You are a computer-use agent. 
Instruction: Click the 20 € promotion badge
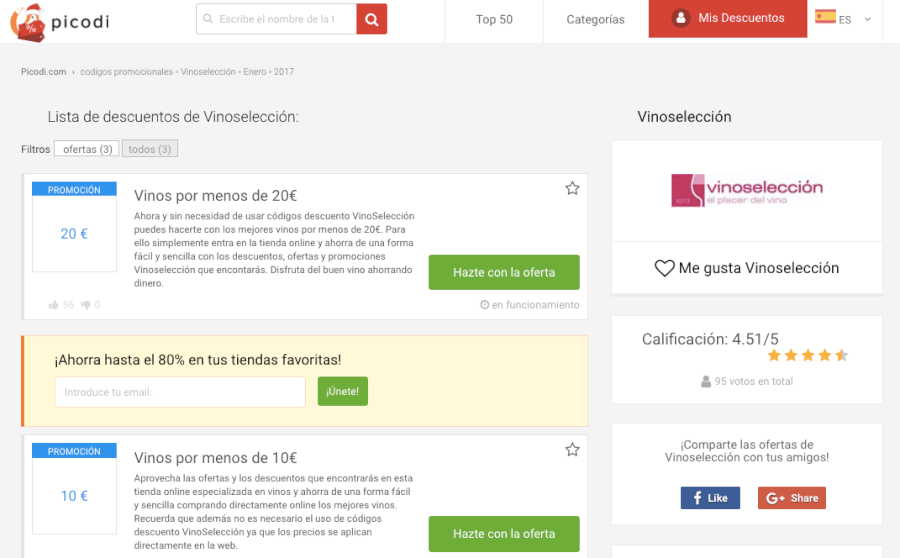tap(74, 227)
